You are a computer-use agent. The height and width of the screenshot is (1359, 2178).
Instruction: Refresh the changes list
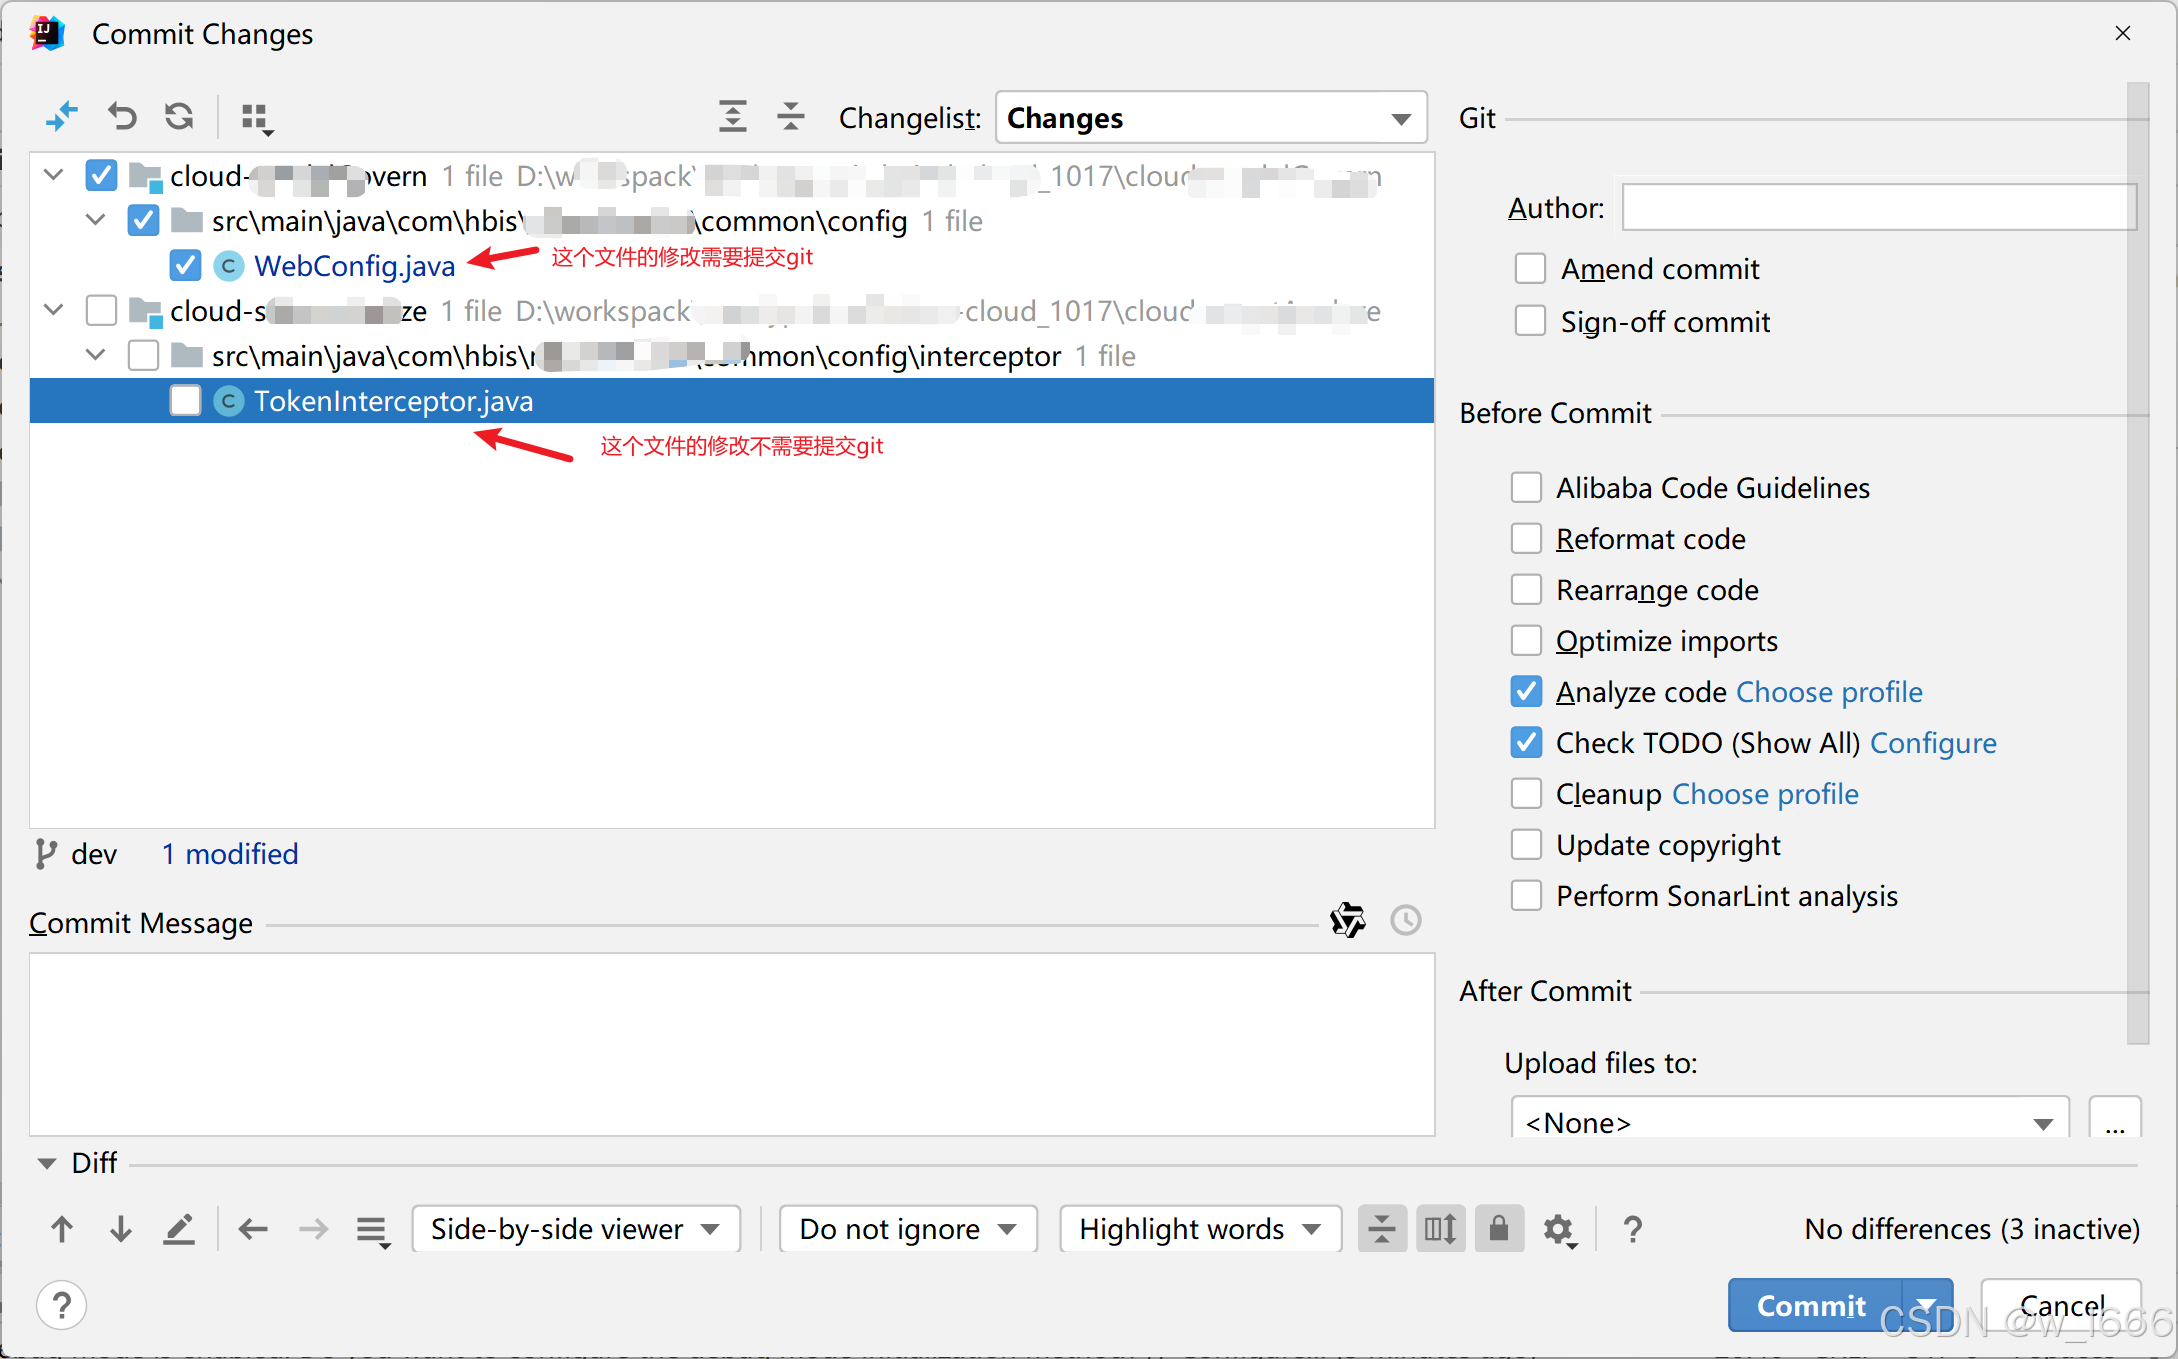coord(180,117)
